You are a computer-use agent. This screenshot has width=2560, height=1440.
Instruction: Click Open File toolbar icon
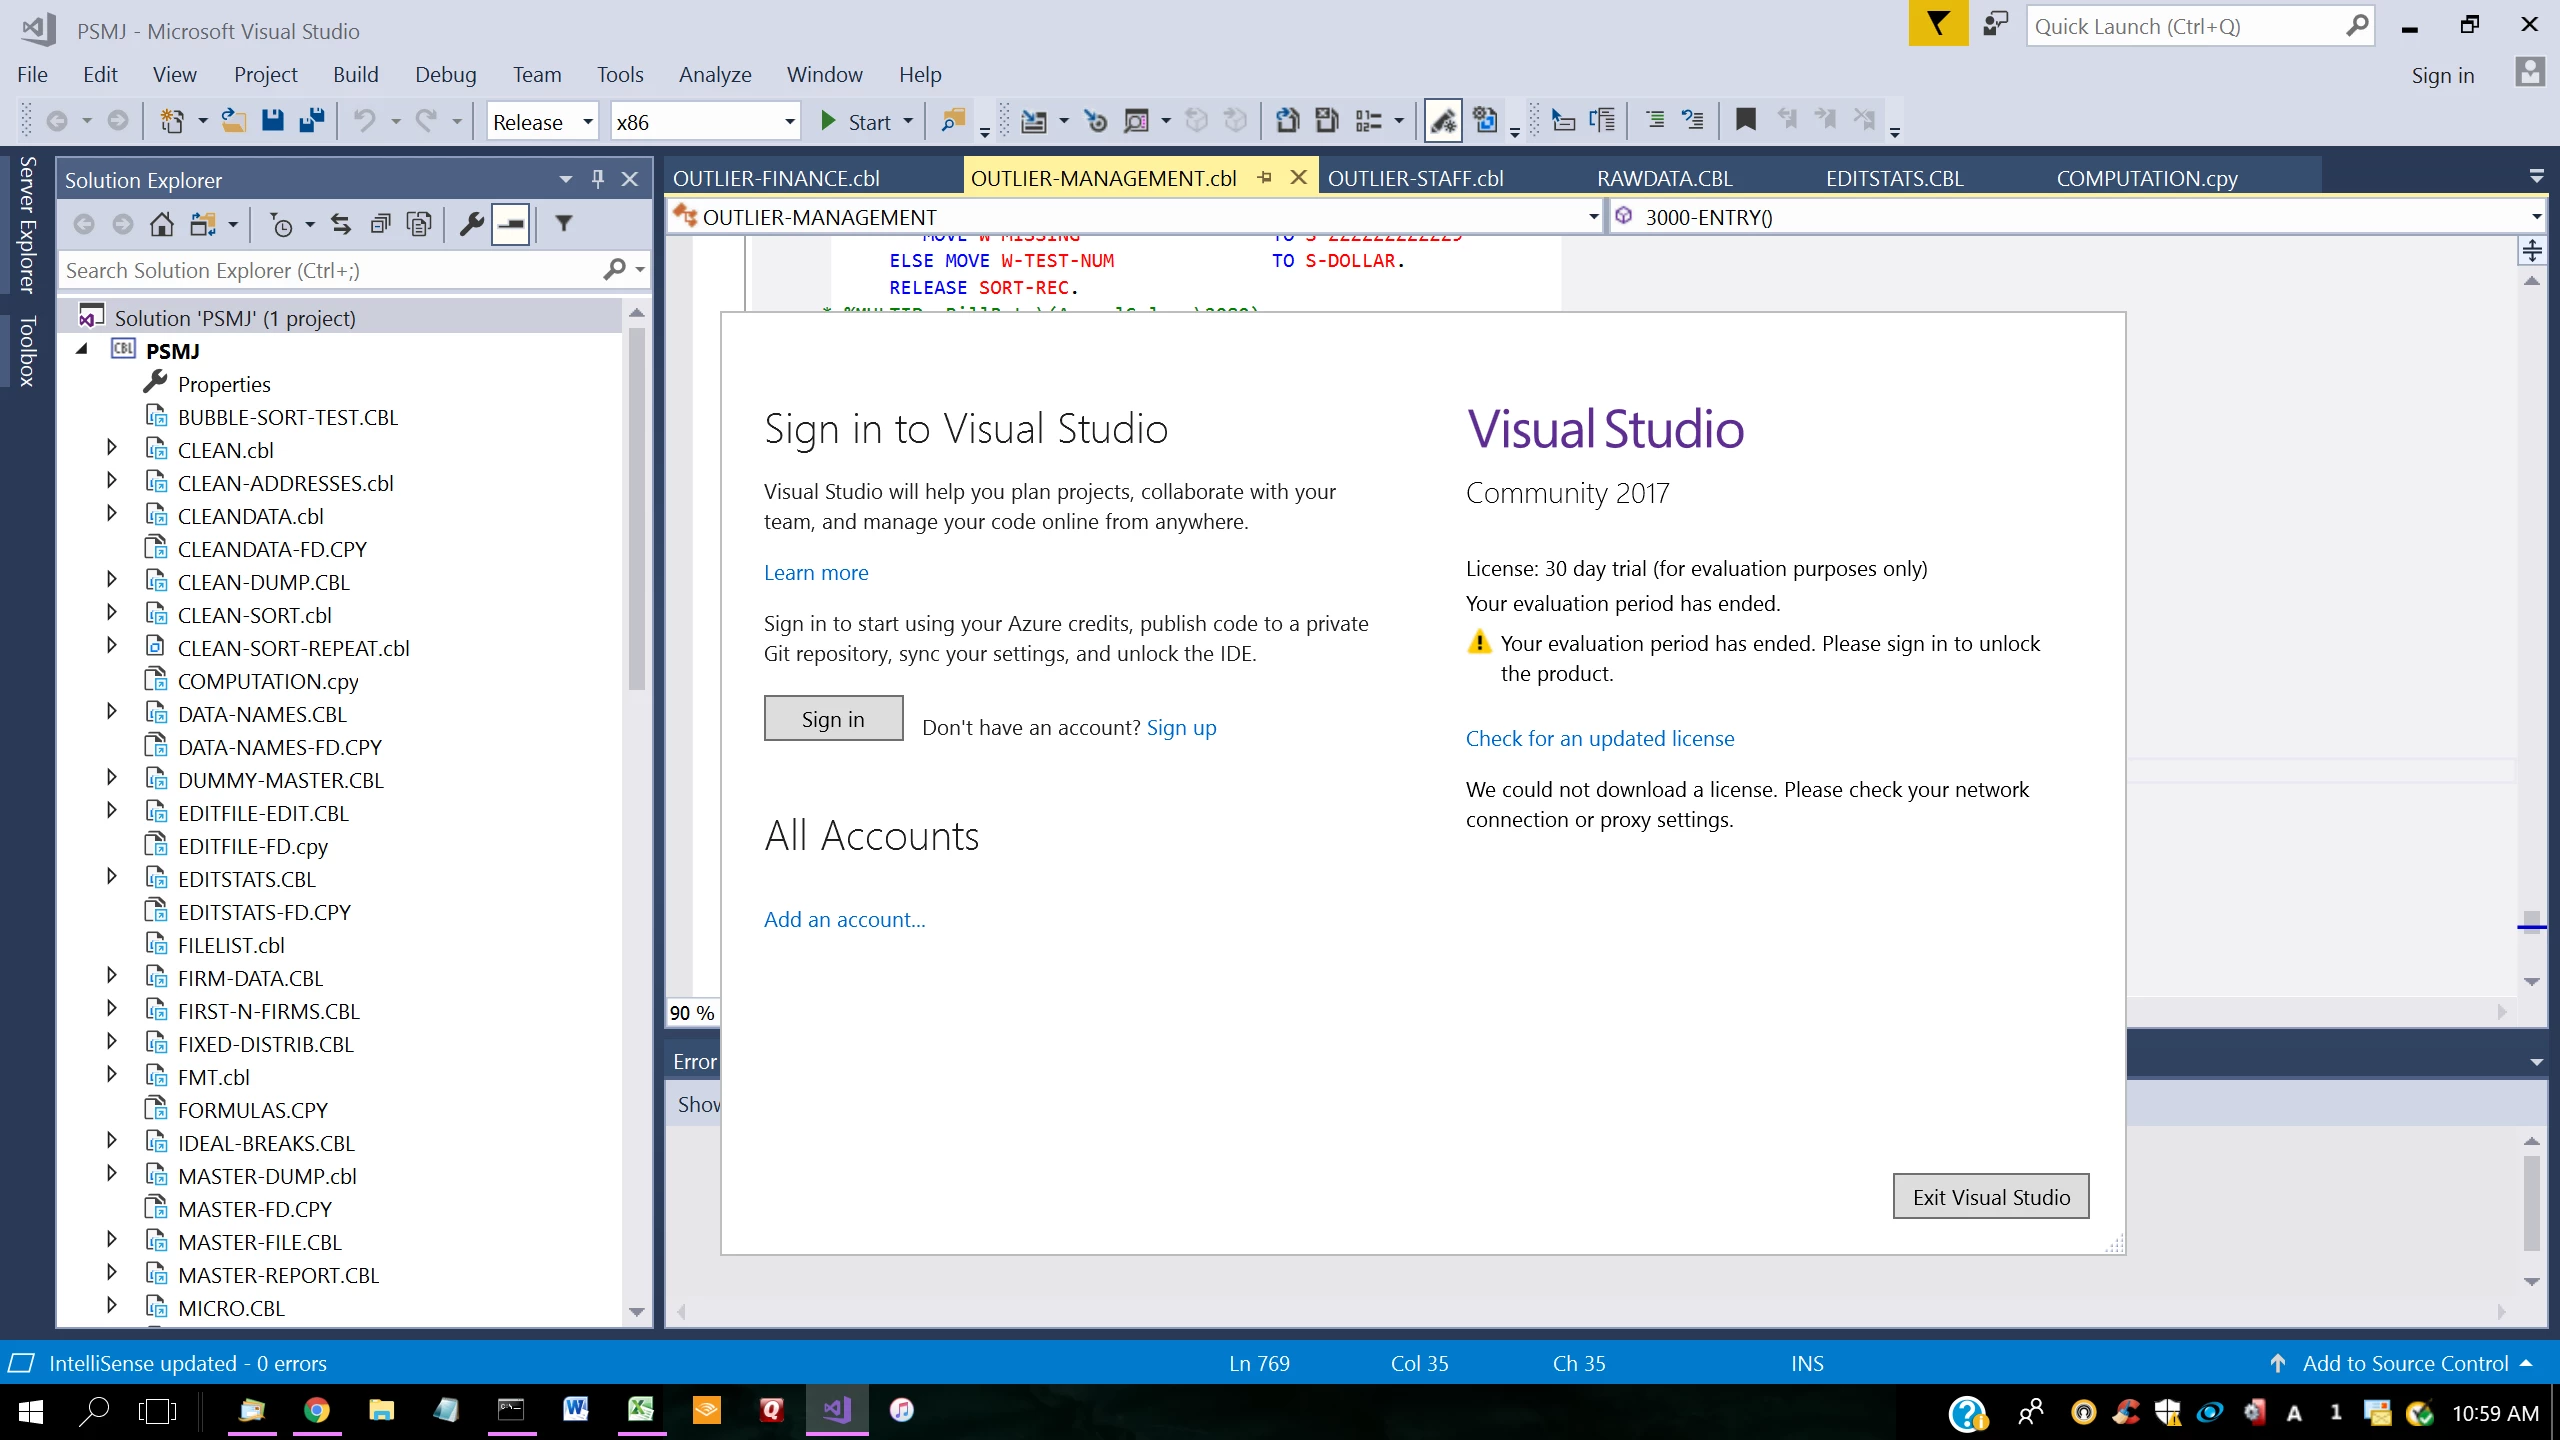[x=233, y=121]
